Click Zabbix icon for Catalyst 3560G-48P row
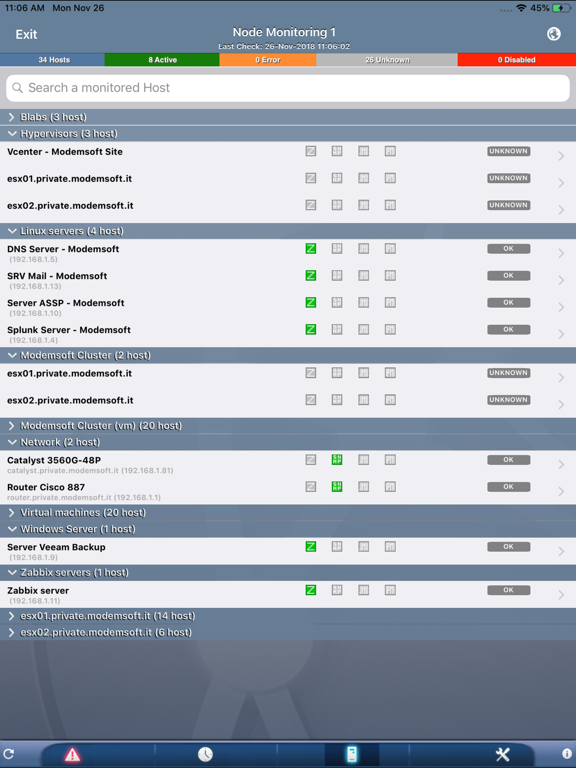The image size is (576, 768). pos(311,460)
